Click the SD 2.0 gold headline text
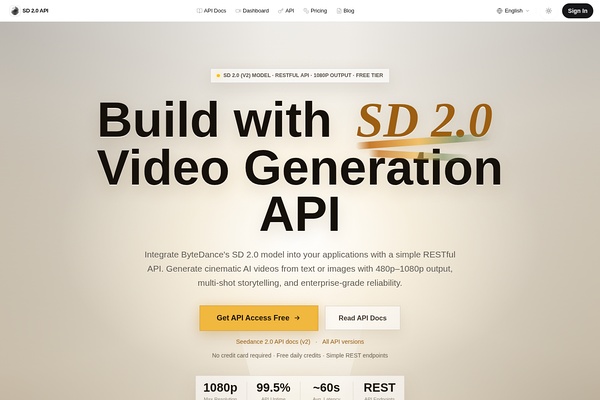 click(424, 120)
